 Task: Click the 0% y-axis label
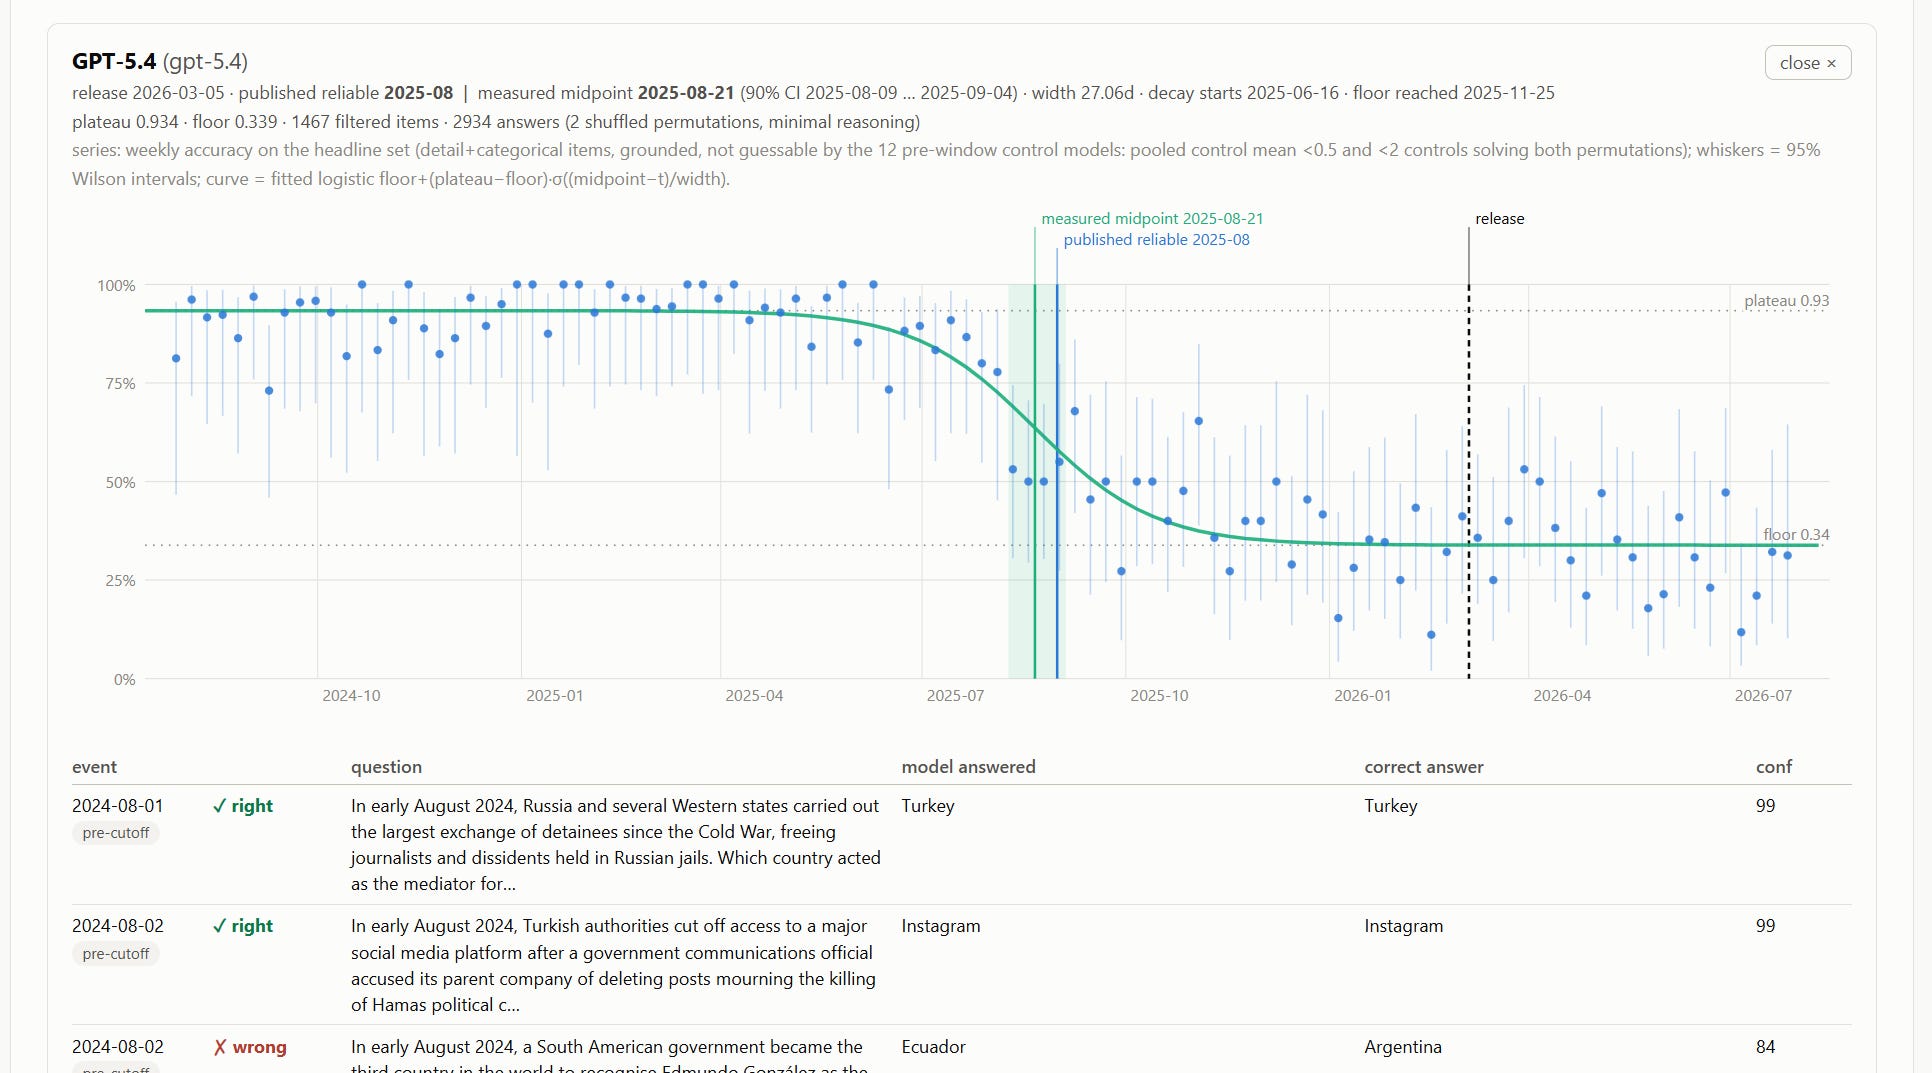point(124,680)
